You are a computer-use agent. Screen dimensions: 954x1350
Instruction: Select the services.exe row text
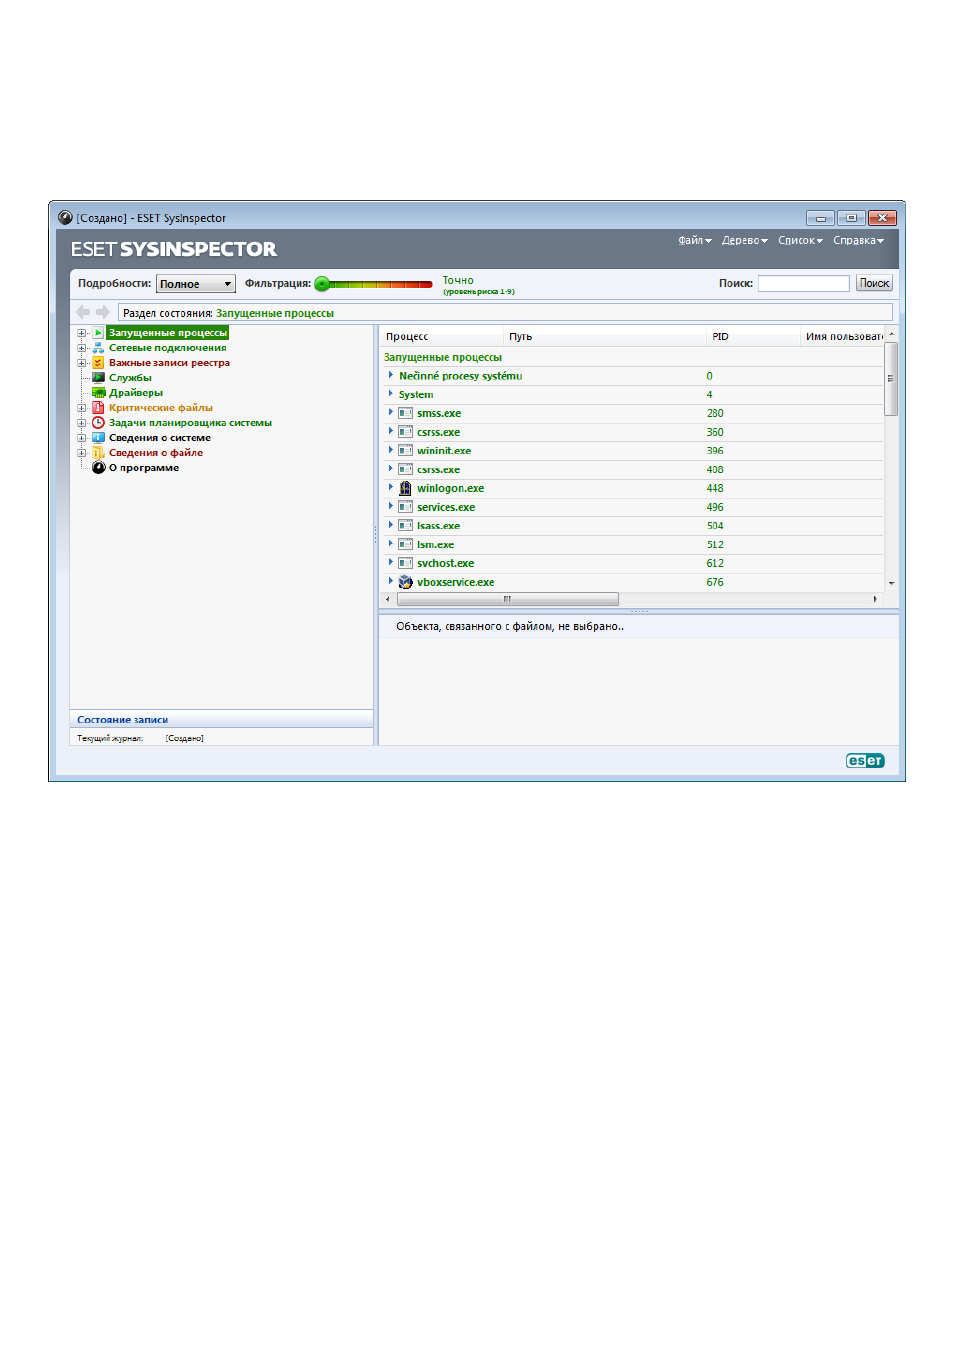[x=446, y=507]
